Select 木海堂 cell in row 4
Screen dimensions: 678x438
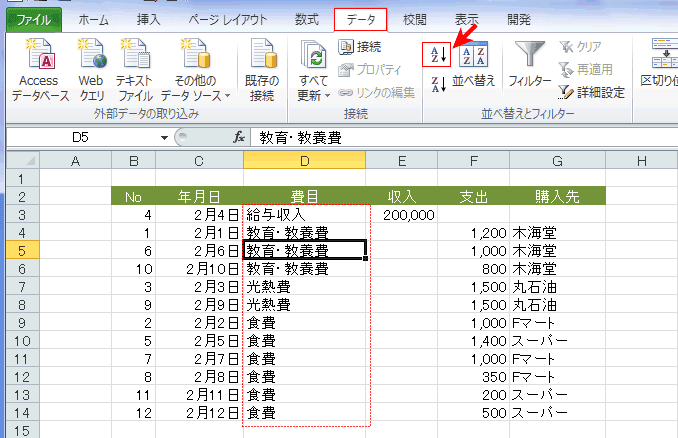557,233
